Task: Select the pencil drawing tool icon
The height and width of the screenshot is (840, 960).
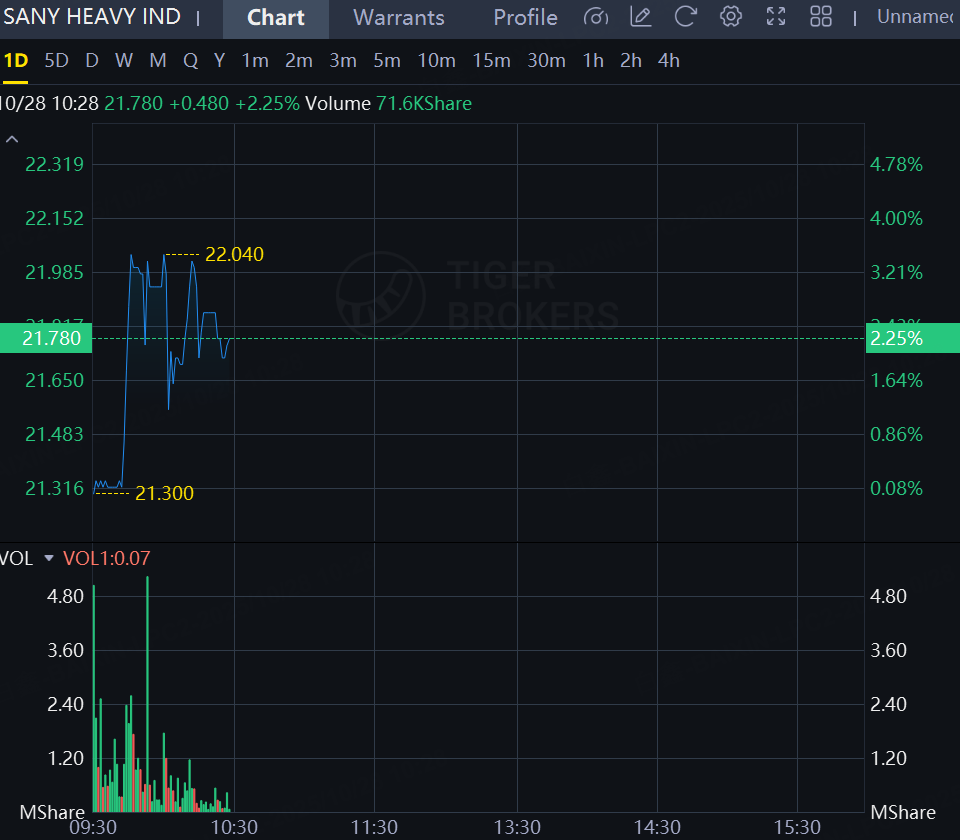Action: click(640, 17)
